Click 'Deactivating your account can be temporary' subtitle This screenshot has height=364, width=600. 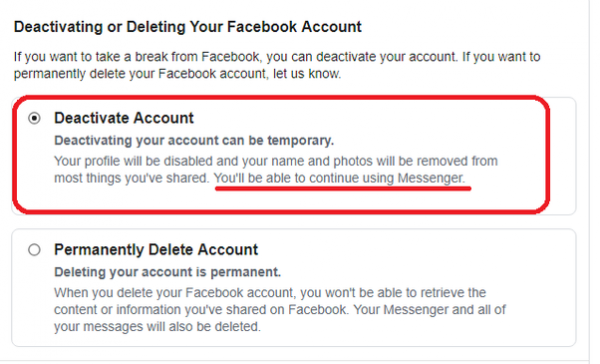pos(194,140)
